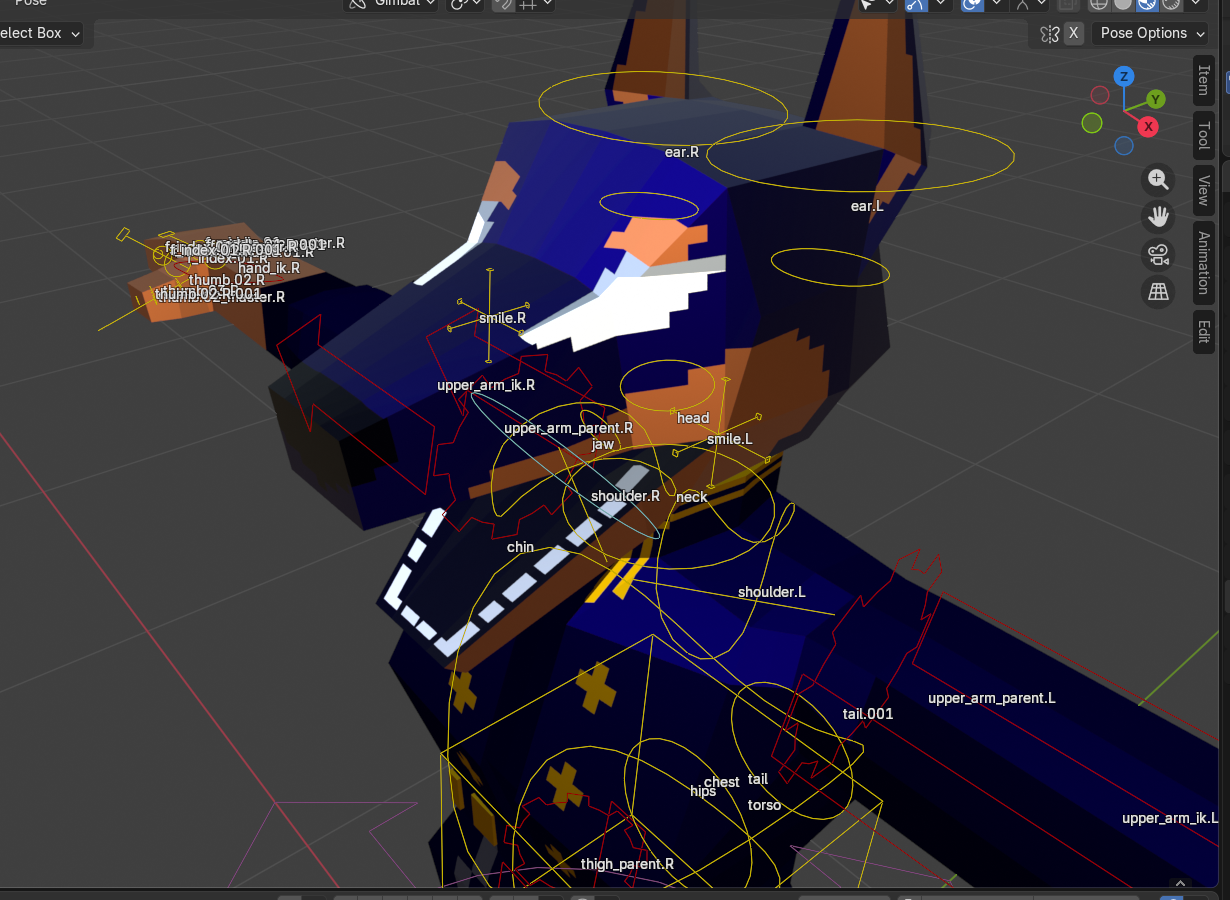Click the blue Z axis gizmo ball
The width and height of the screenshot is (1230, 900).
point(1124,77)
